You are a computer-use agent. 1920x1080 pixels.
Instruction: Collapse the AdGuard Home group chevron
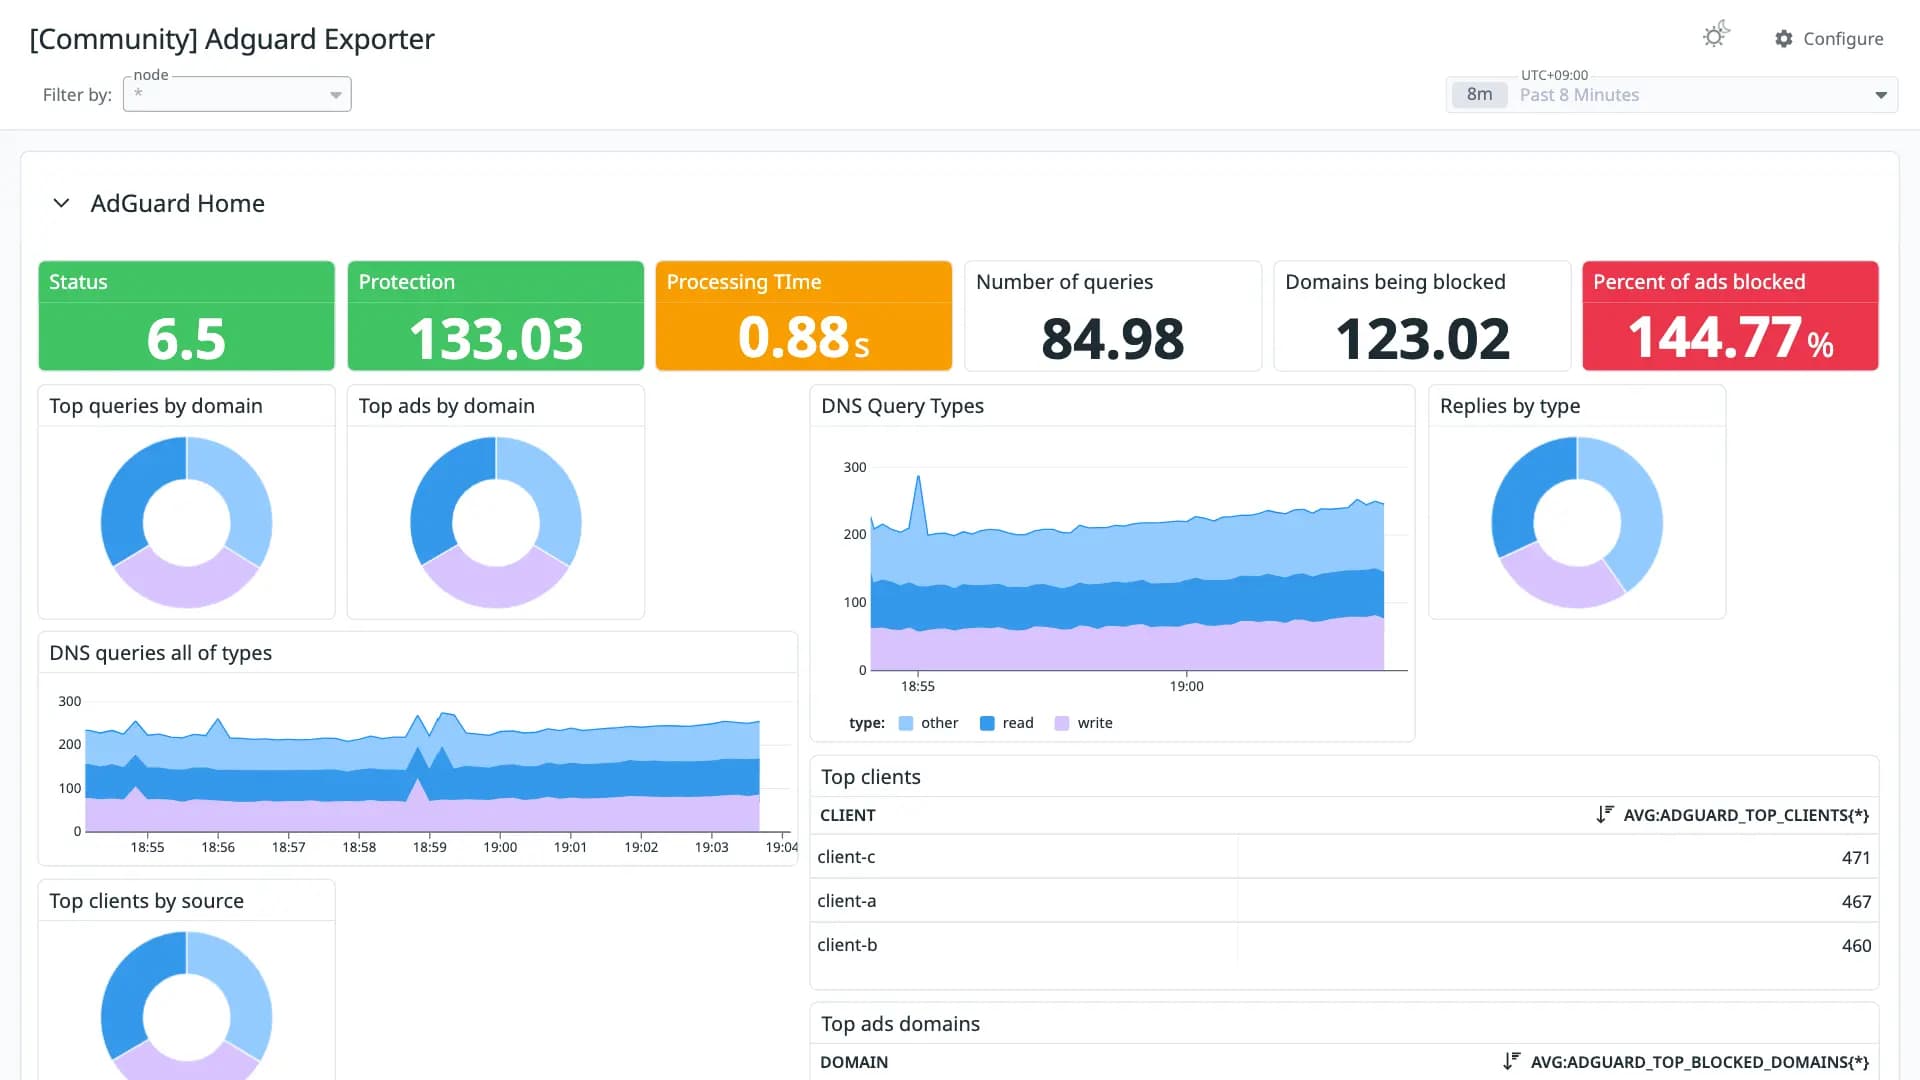click(61, 203)
